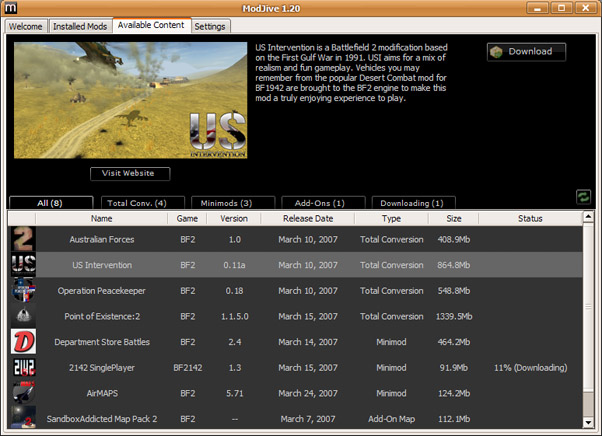Click the Department Store Battles icon
The height and width of the screenshot is (436, 602).
pyautogui.click(x=22, y=342)
